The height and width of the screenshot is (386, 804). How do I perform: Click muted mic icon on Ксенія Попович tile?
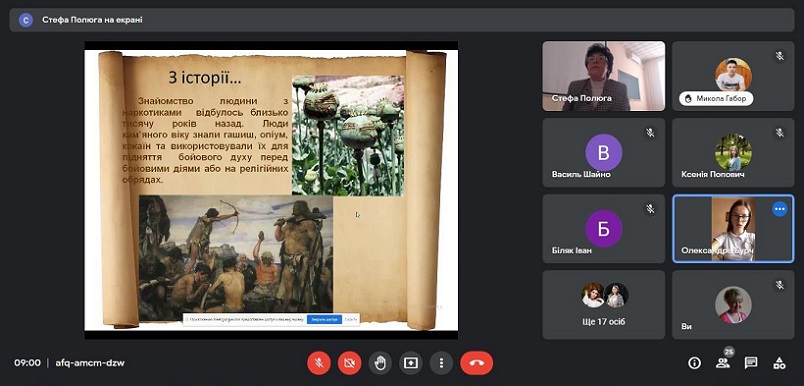780,133
